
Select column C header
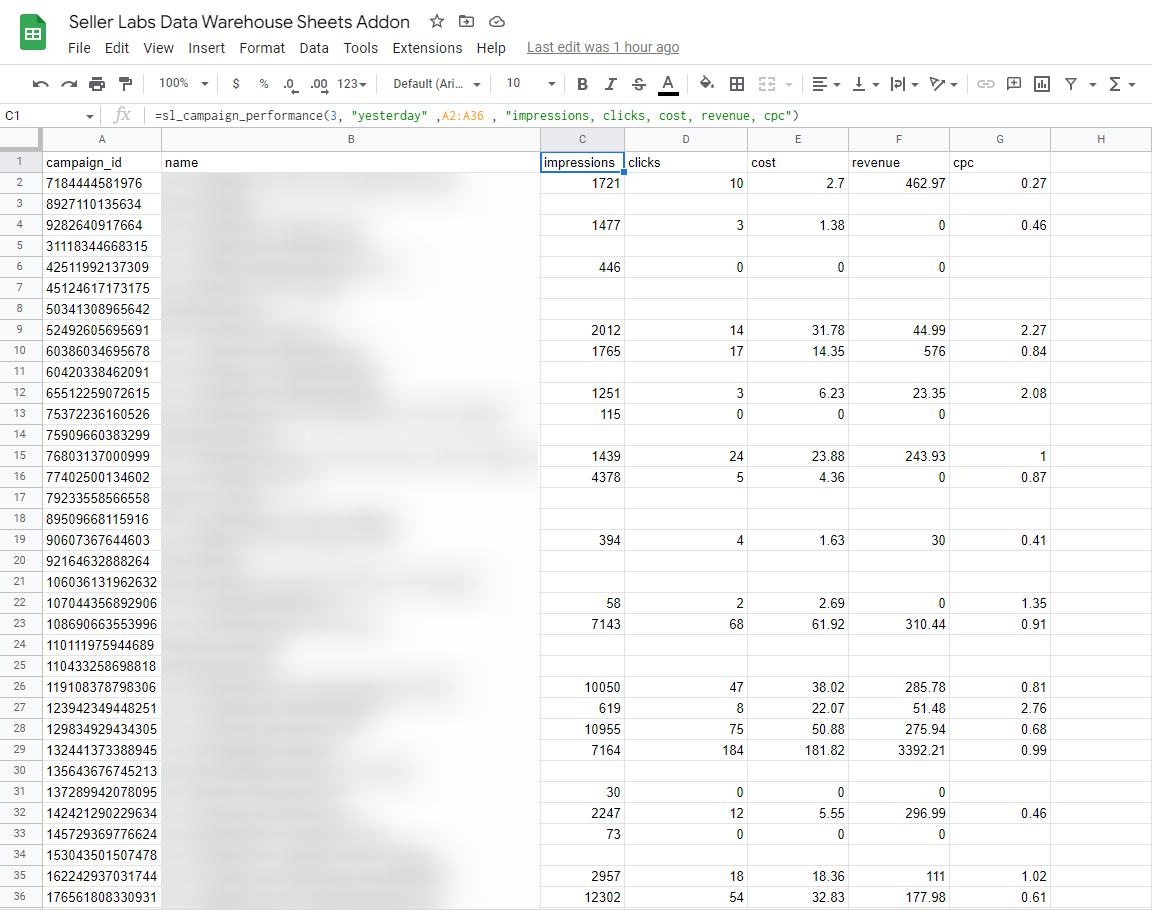(583, 139)
